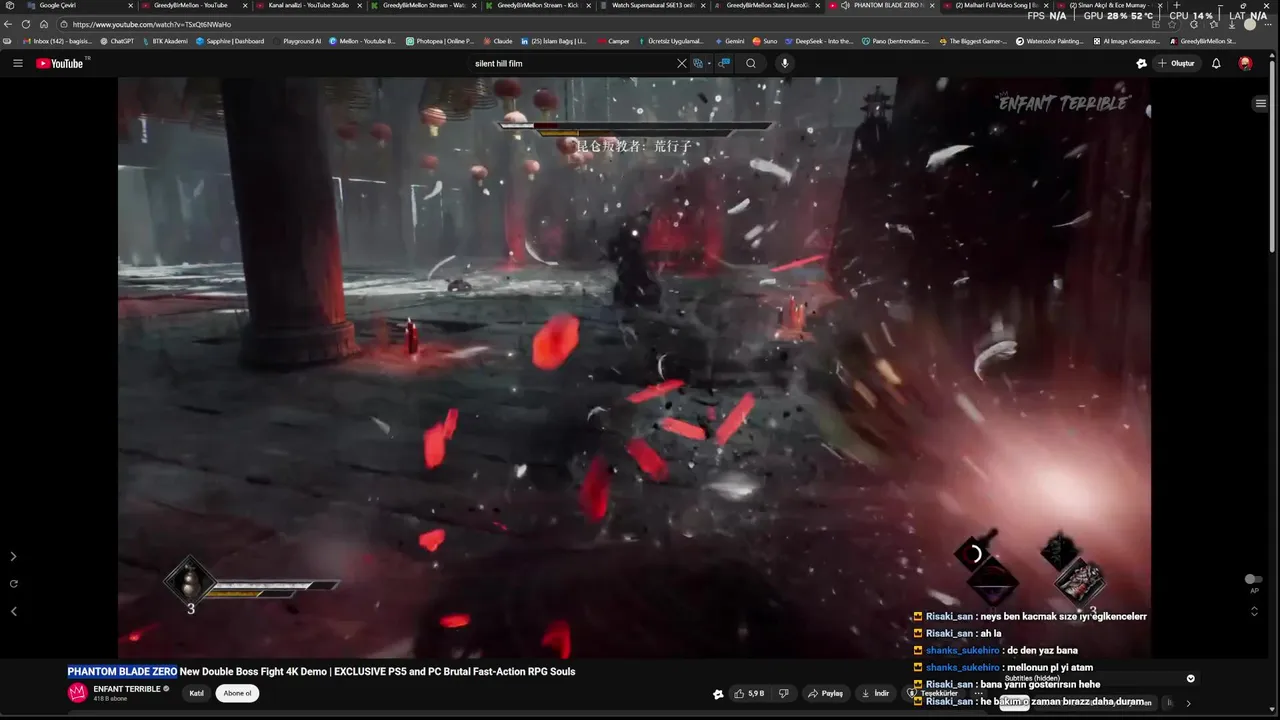
Task: Click the icon left of Oluştur button
Action: (x=1141, y=63)
